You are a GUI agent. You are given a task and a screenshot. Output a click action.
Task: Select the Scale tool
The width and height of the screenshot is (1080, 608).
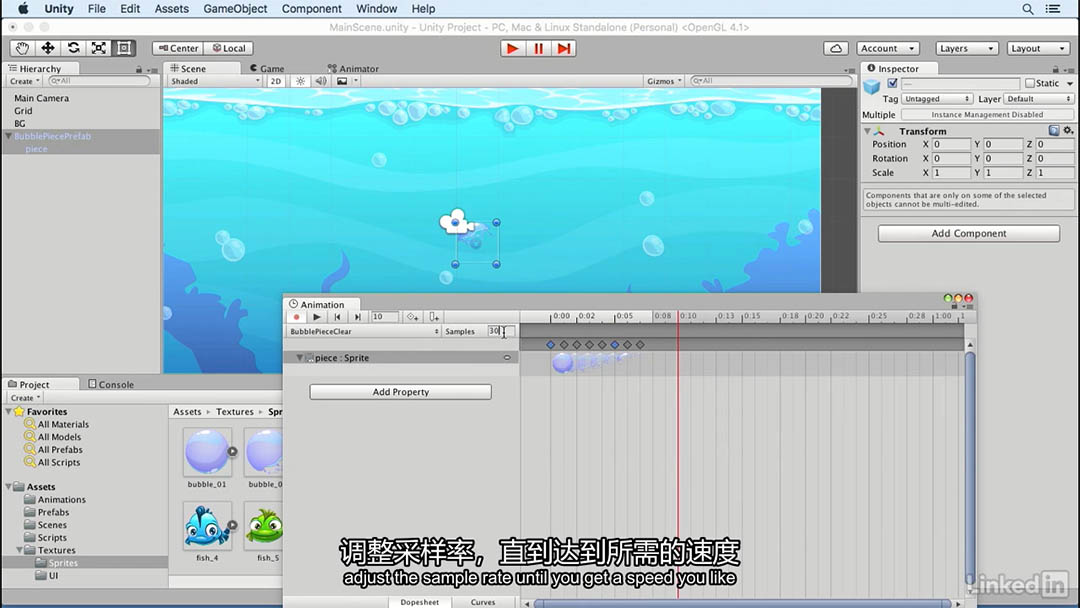pos(98,48)
